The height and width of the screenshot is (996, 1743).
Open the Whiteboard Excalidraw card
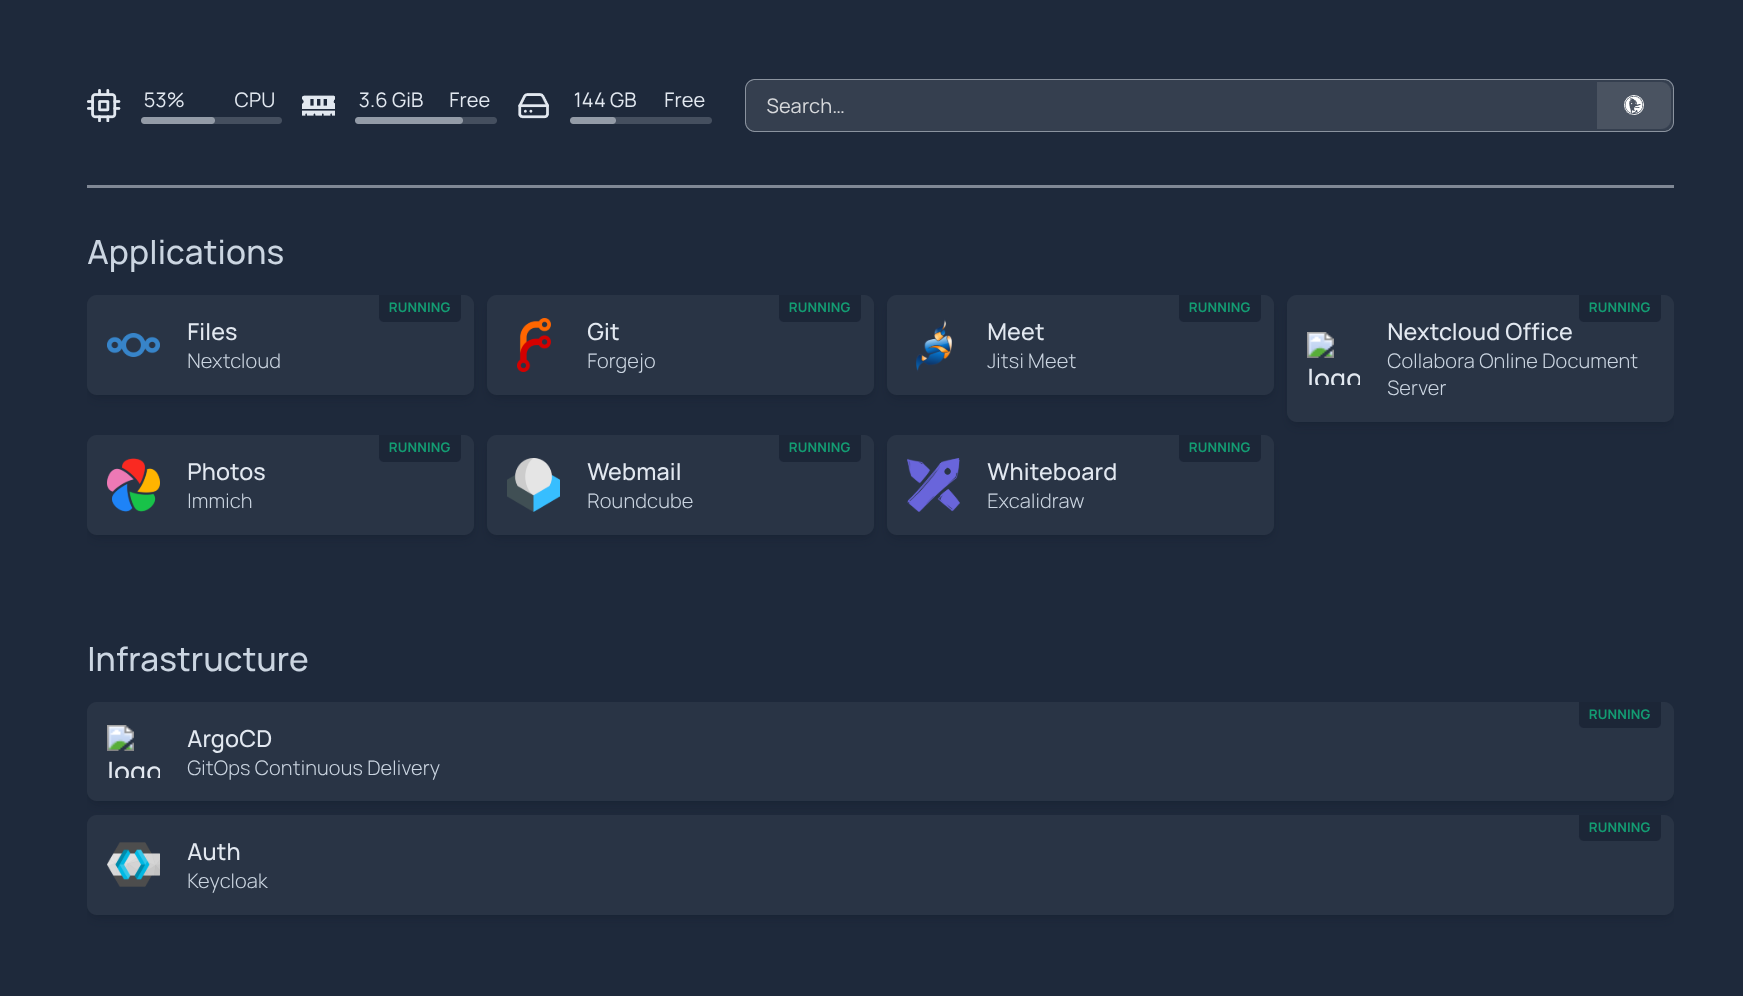point(1080,485)
